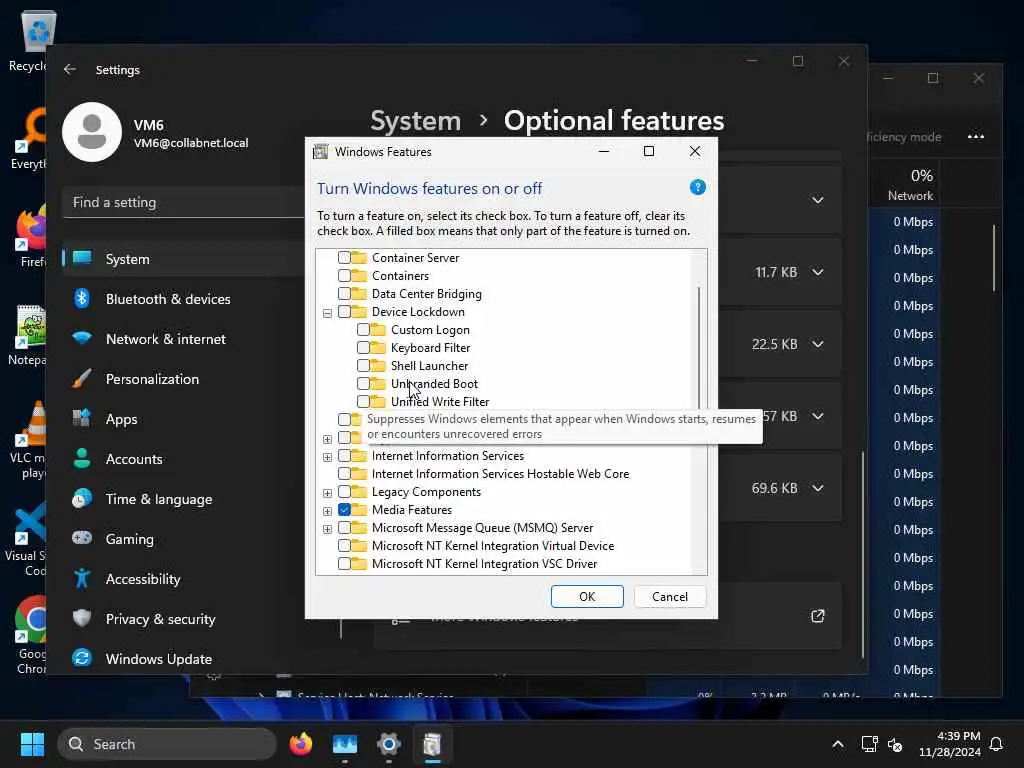The image size is (1024, 768).
Task: Expand the Settings row showing 69.6 KB
Action: (x=818, y=488)
